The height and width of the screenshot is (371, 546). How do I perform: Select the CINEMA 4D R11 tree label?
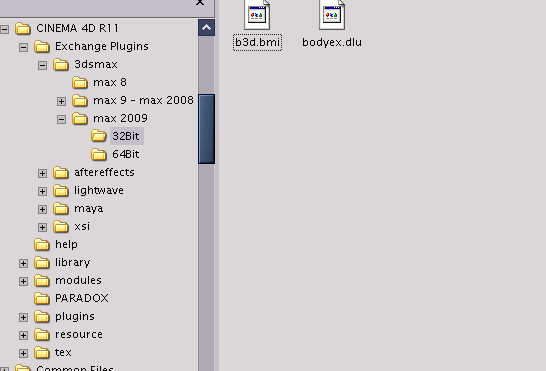tap(77, 28)
